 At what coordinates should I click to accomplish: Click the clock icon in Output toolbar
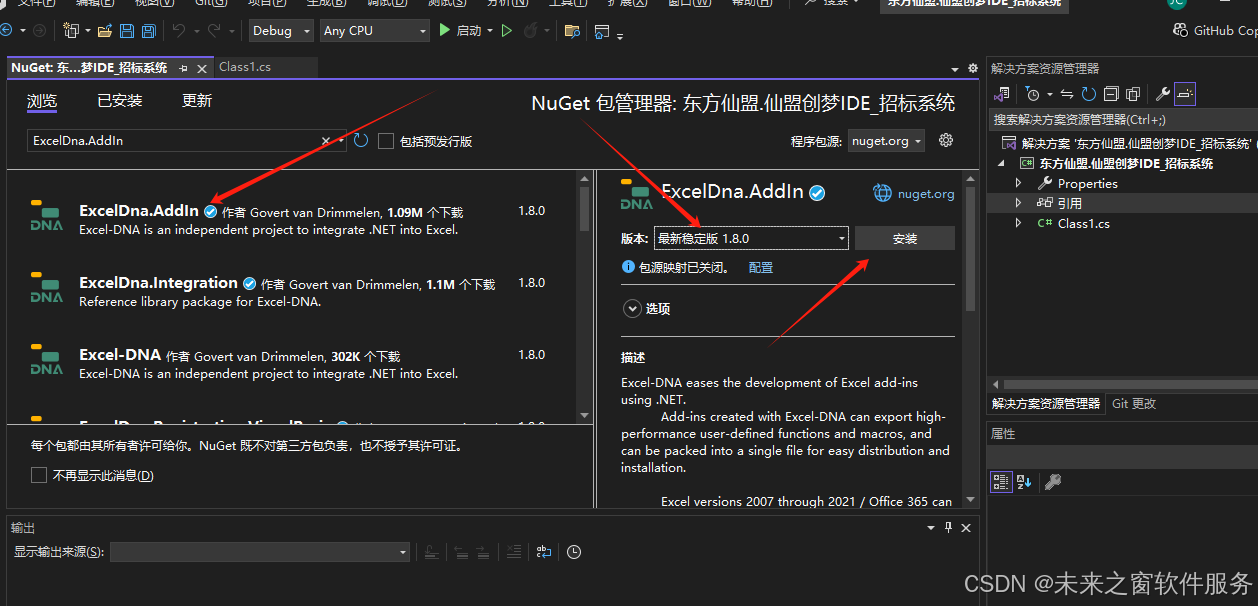tap(574, 552)
